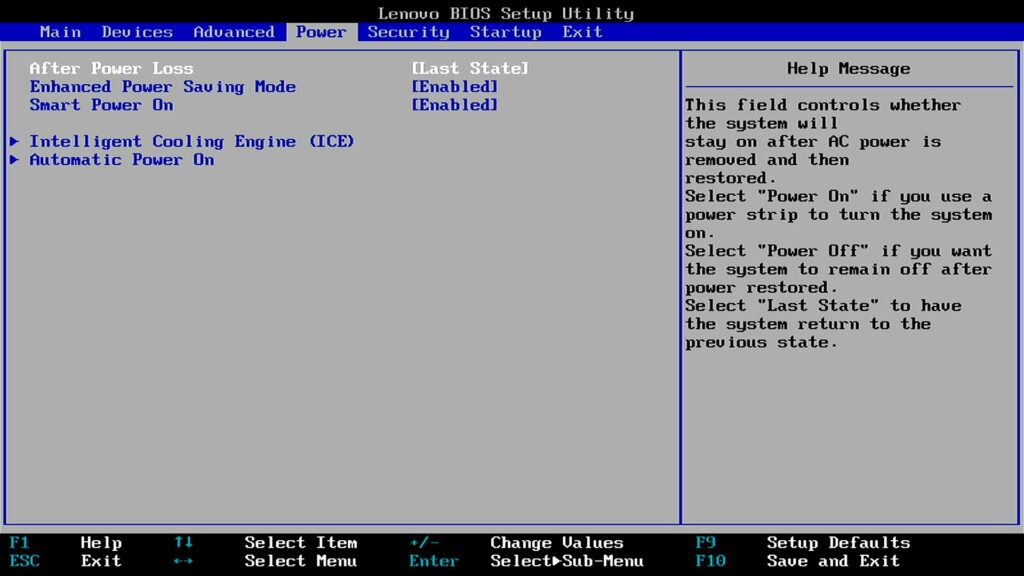The height and width of the screenshot is (576, 1024).
Task: Open the Exit menu tab
Action: pos(582,32)
